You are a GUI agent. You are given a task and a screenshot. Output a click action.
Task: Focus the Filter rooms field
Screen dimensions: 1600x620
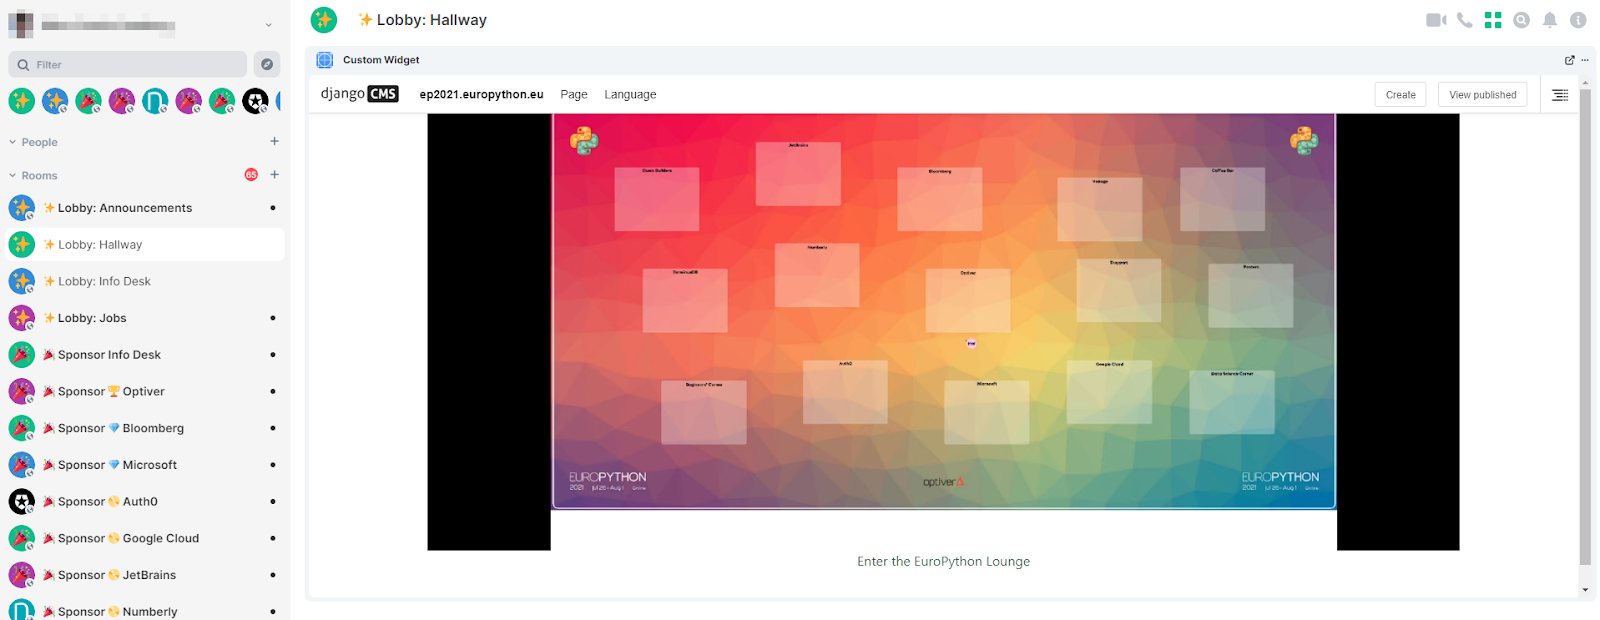pos(128,64)
